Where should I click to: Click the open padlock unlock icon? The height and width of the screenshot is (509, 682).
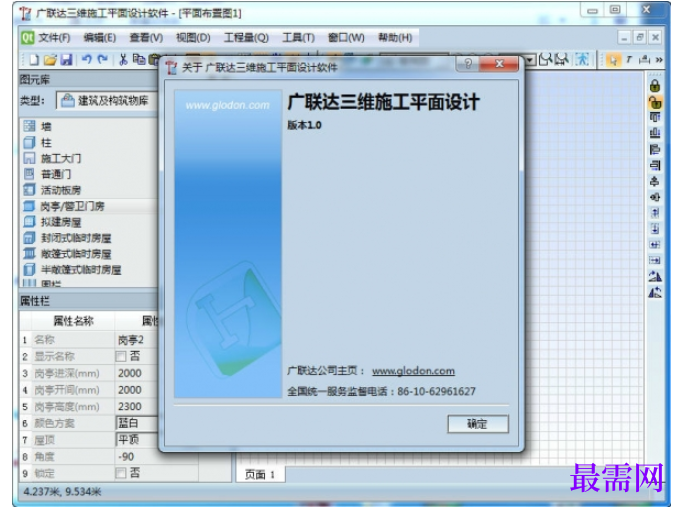coord(655,102)
